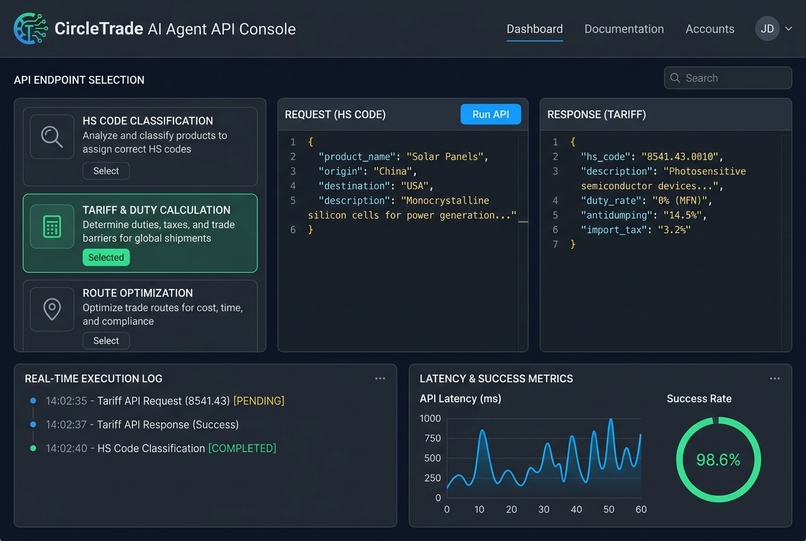Click the 14:02:35 Tariff API Request log entry
Viewport: 806px width, 541px height.
pyautogui.click(x=164, y=401)
